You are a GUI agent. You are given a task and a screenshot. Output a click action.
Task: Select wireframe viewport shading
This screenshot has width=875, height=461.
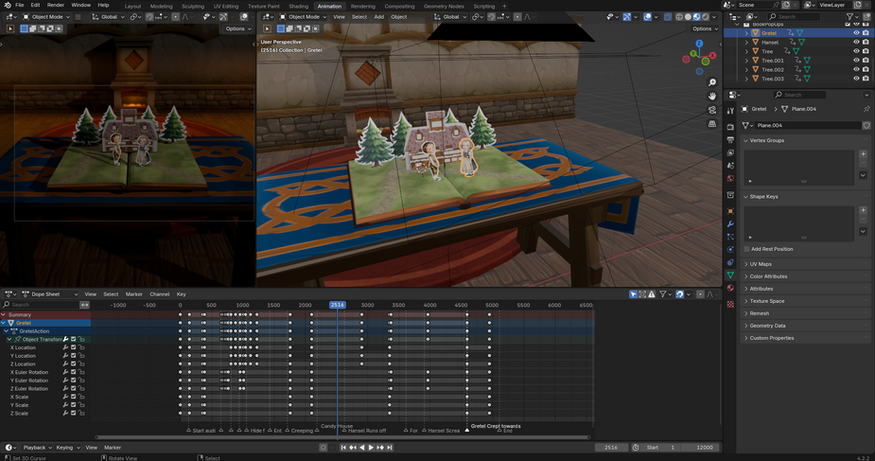tap(679, 17)
